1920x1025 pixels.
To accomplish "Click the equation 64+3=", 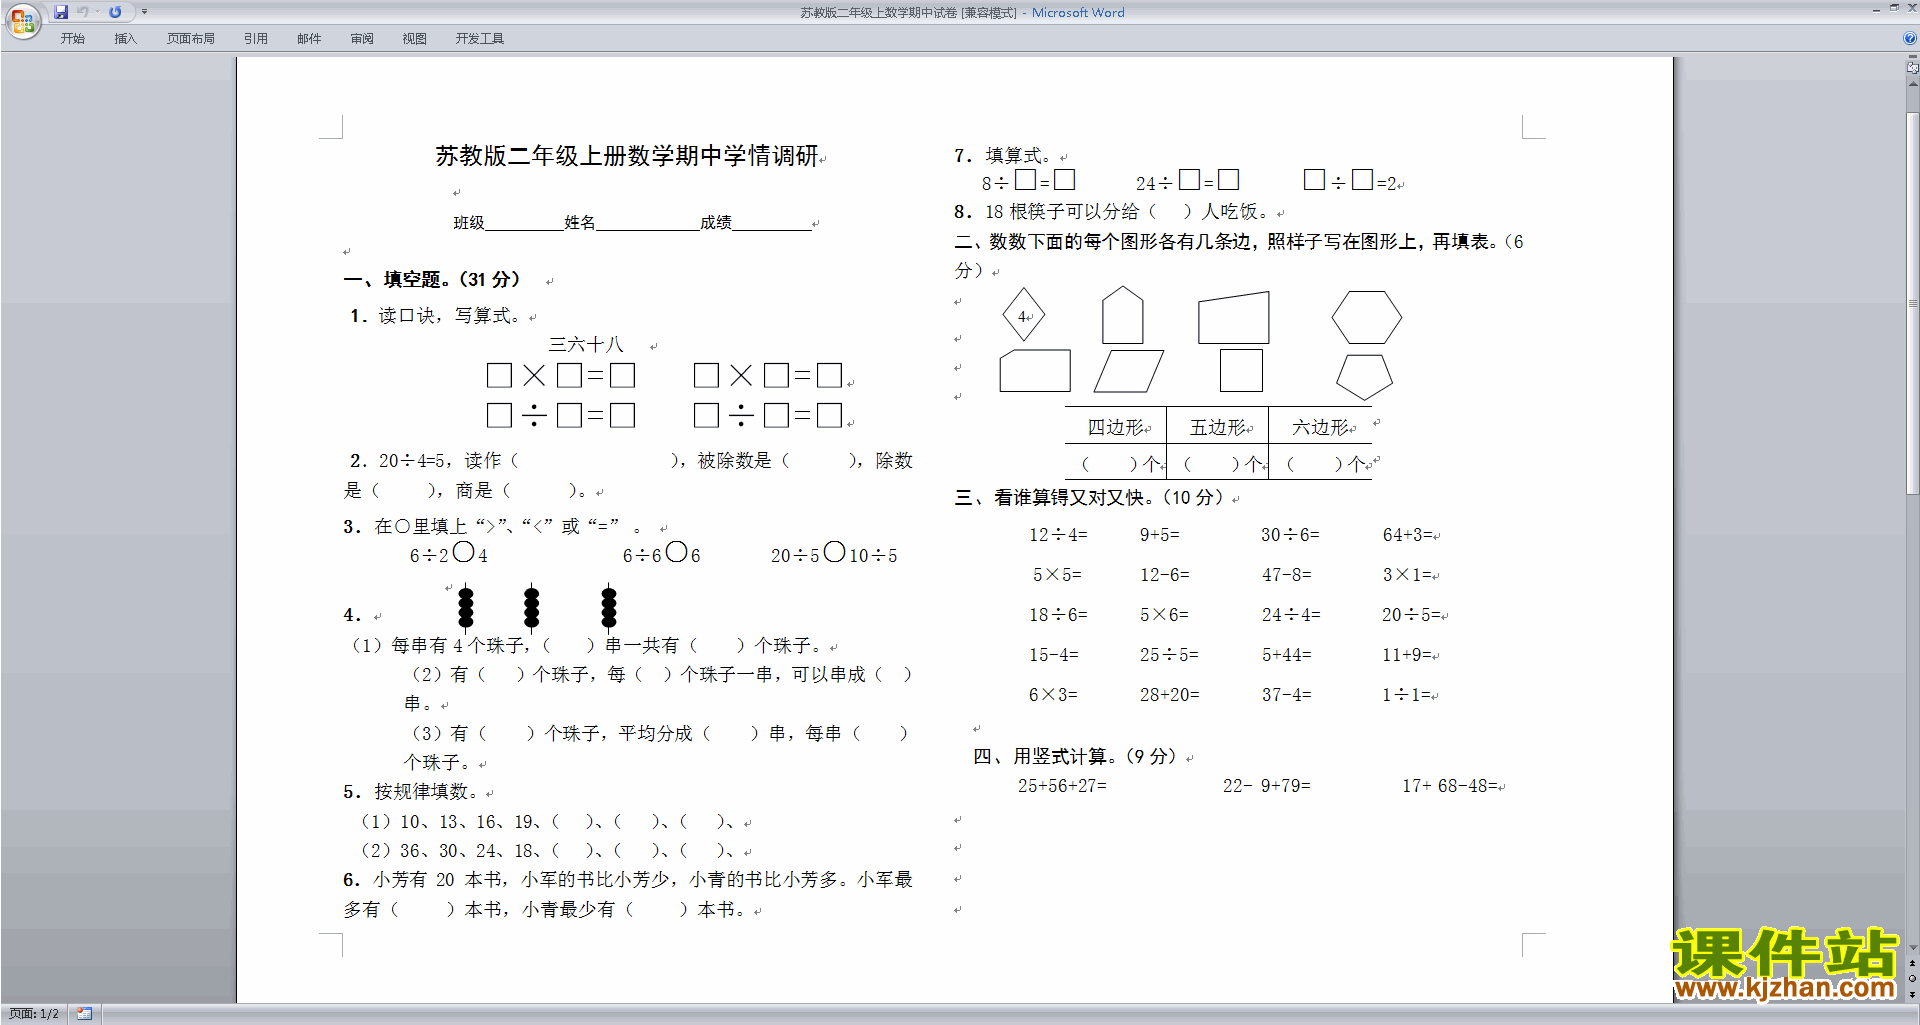I will 1408,535.
